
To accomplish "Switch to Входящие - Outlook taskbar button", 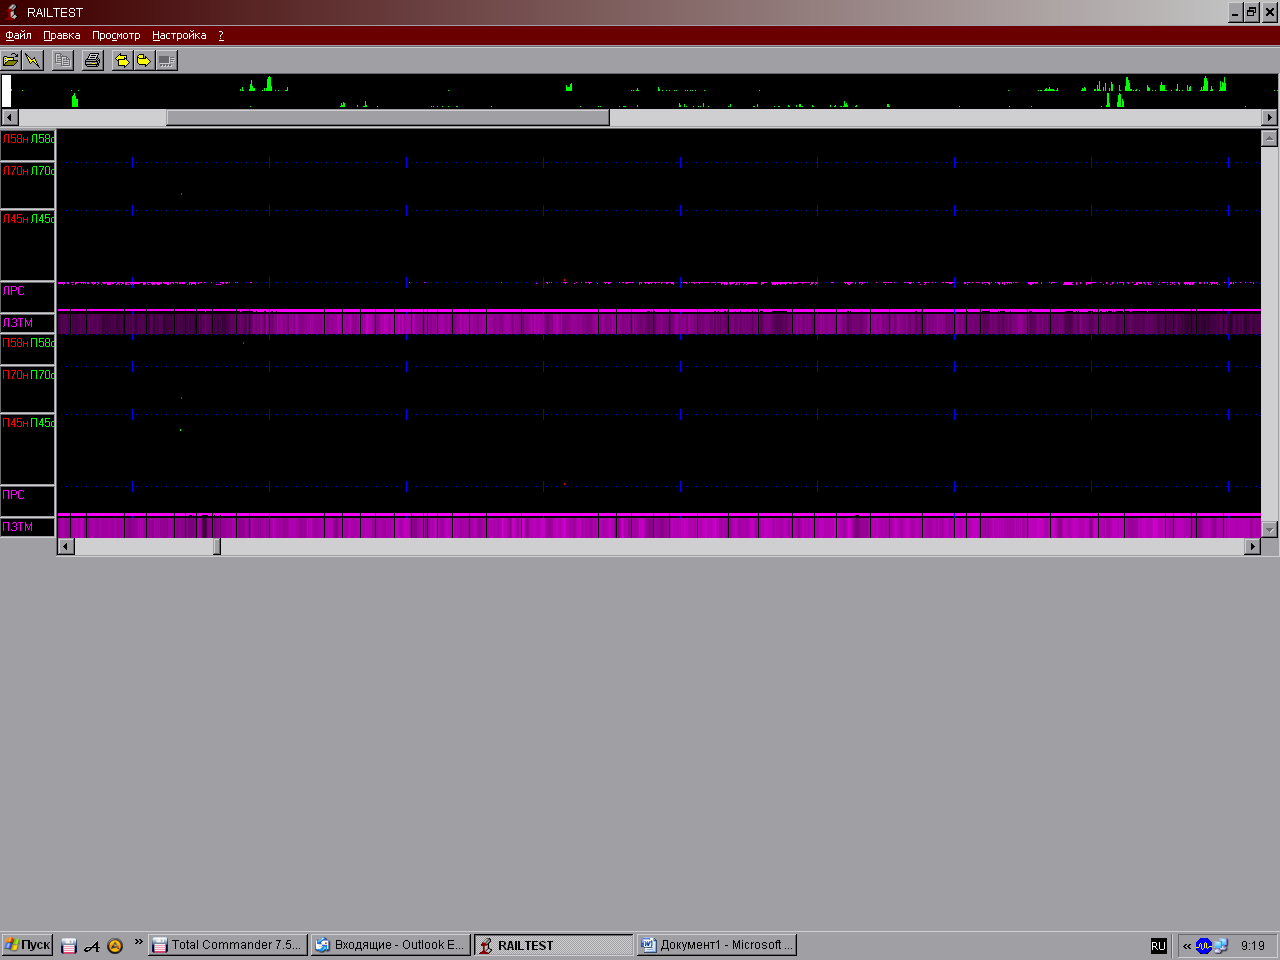I will (x=391, y=945).
